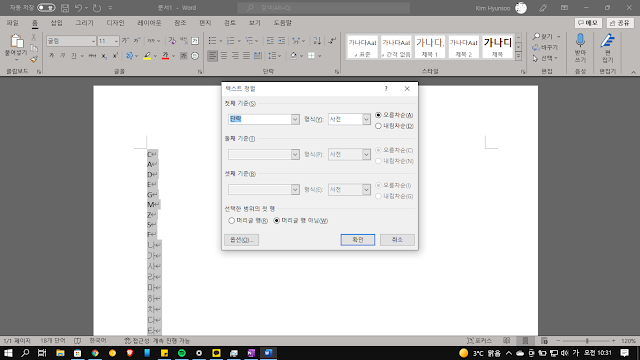Click the Comments (메모) button
The image size is (640, 360).
(588, 23)
